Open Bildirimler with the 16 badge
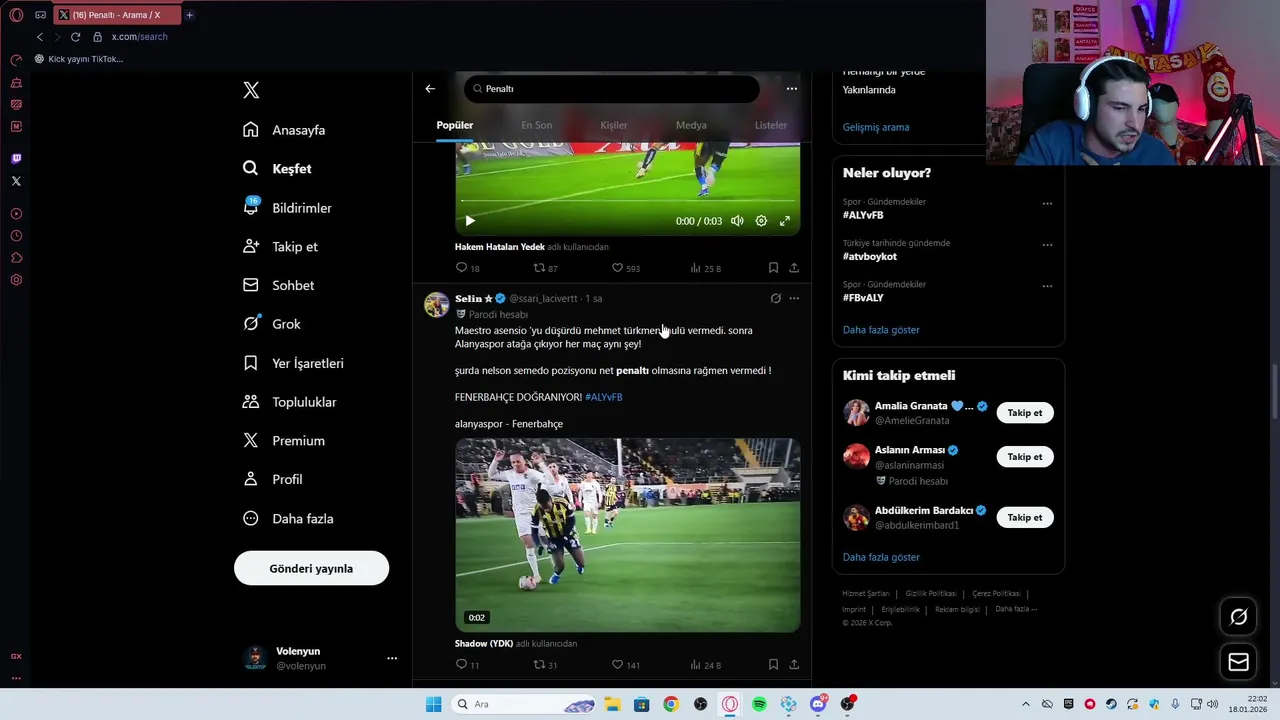This screenshot has height=720, width=1280. pyautogui.click(x=287, y=208)
